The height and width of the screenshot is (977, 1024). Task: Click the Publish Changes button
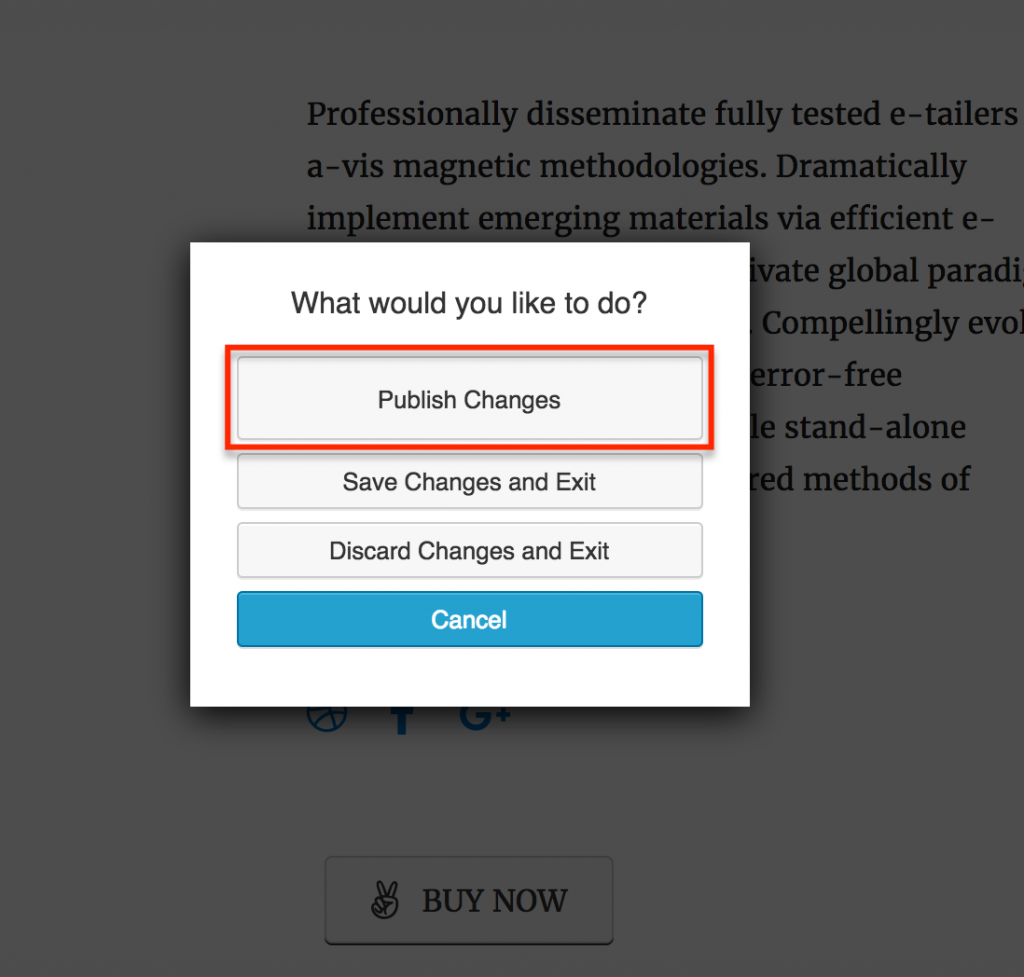pos(470,398)
